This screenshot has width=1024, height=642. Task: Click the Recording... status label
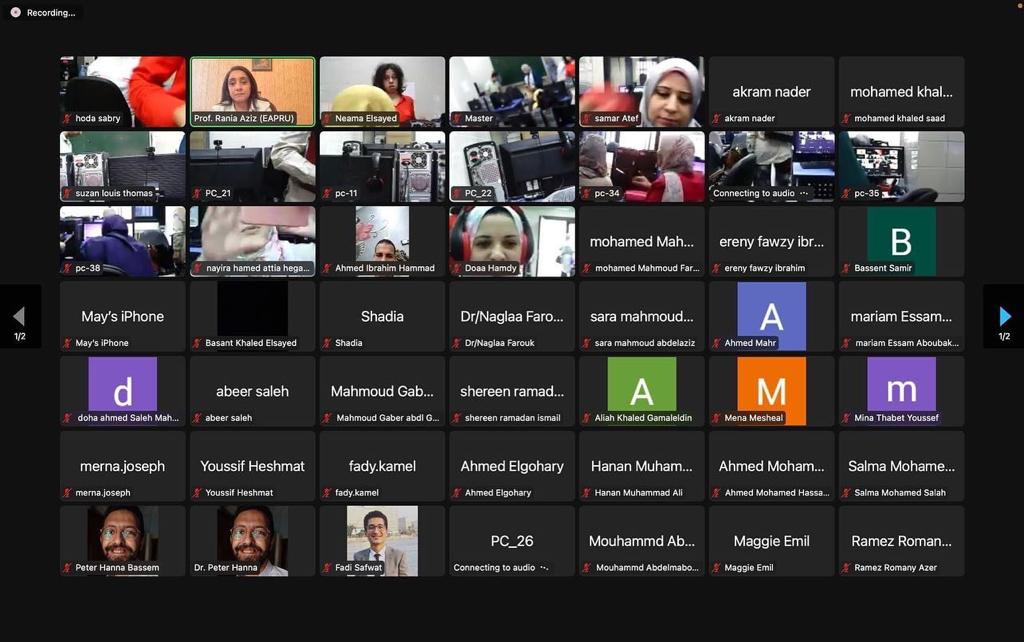pos(51,12)
